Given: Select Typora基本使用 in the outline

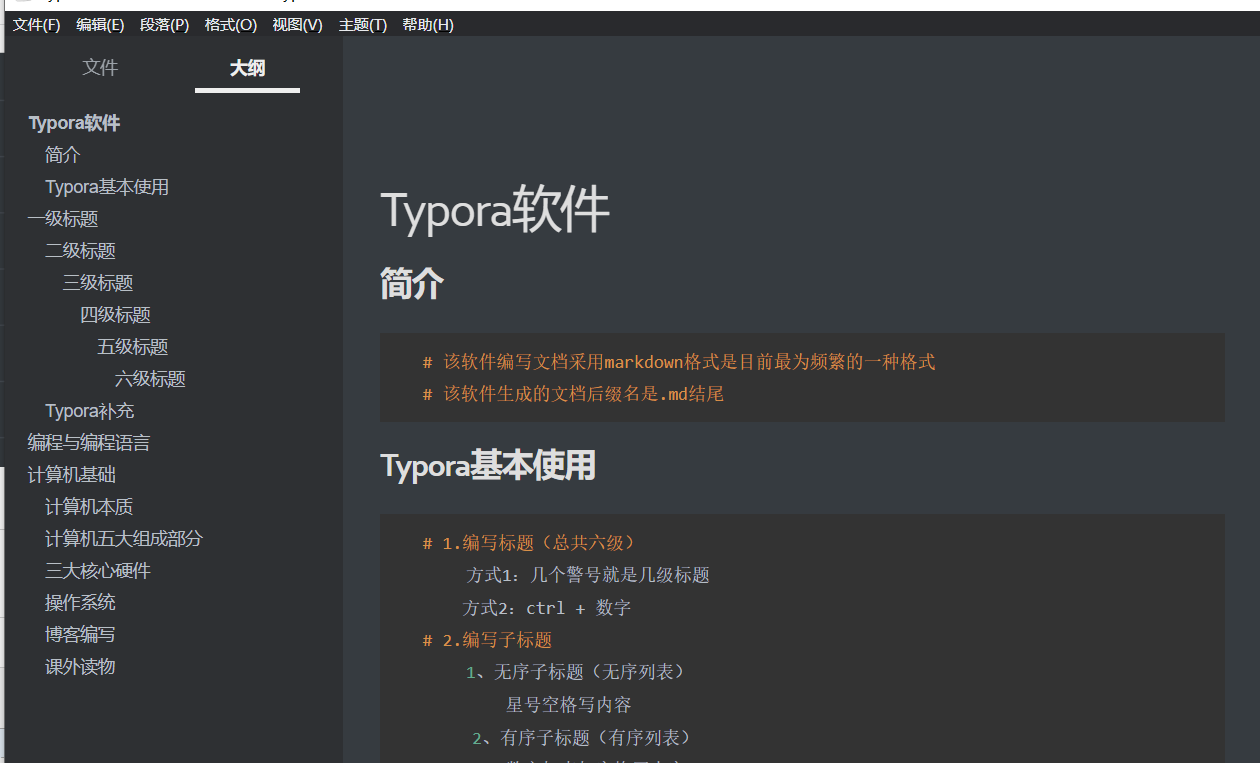Looking at the screenshot, I should click(x=107, y=186).
